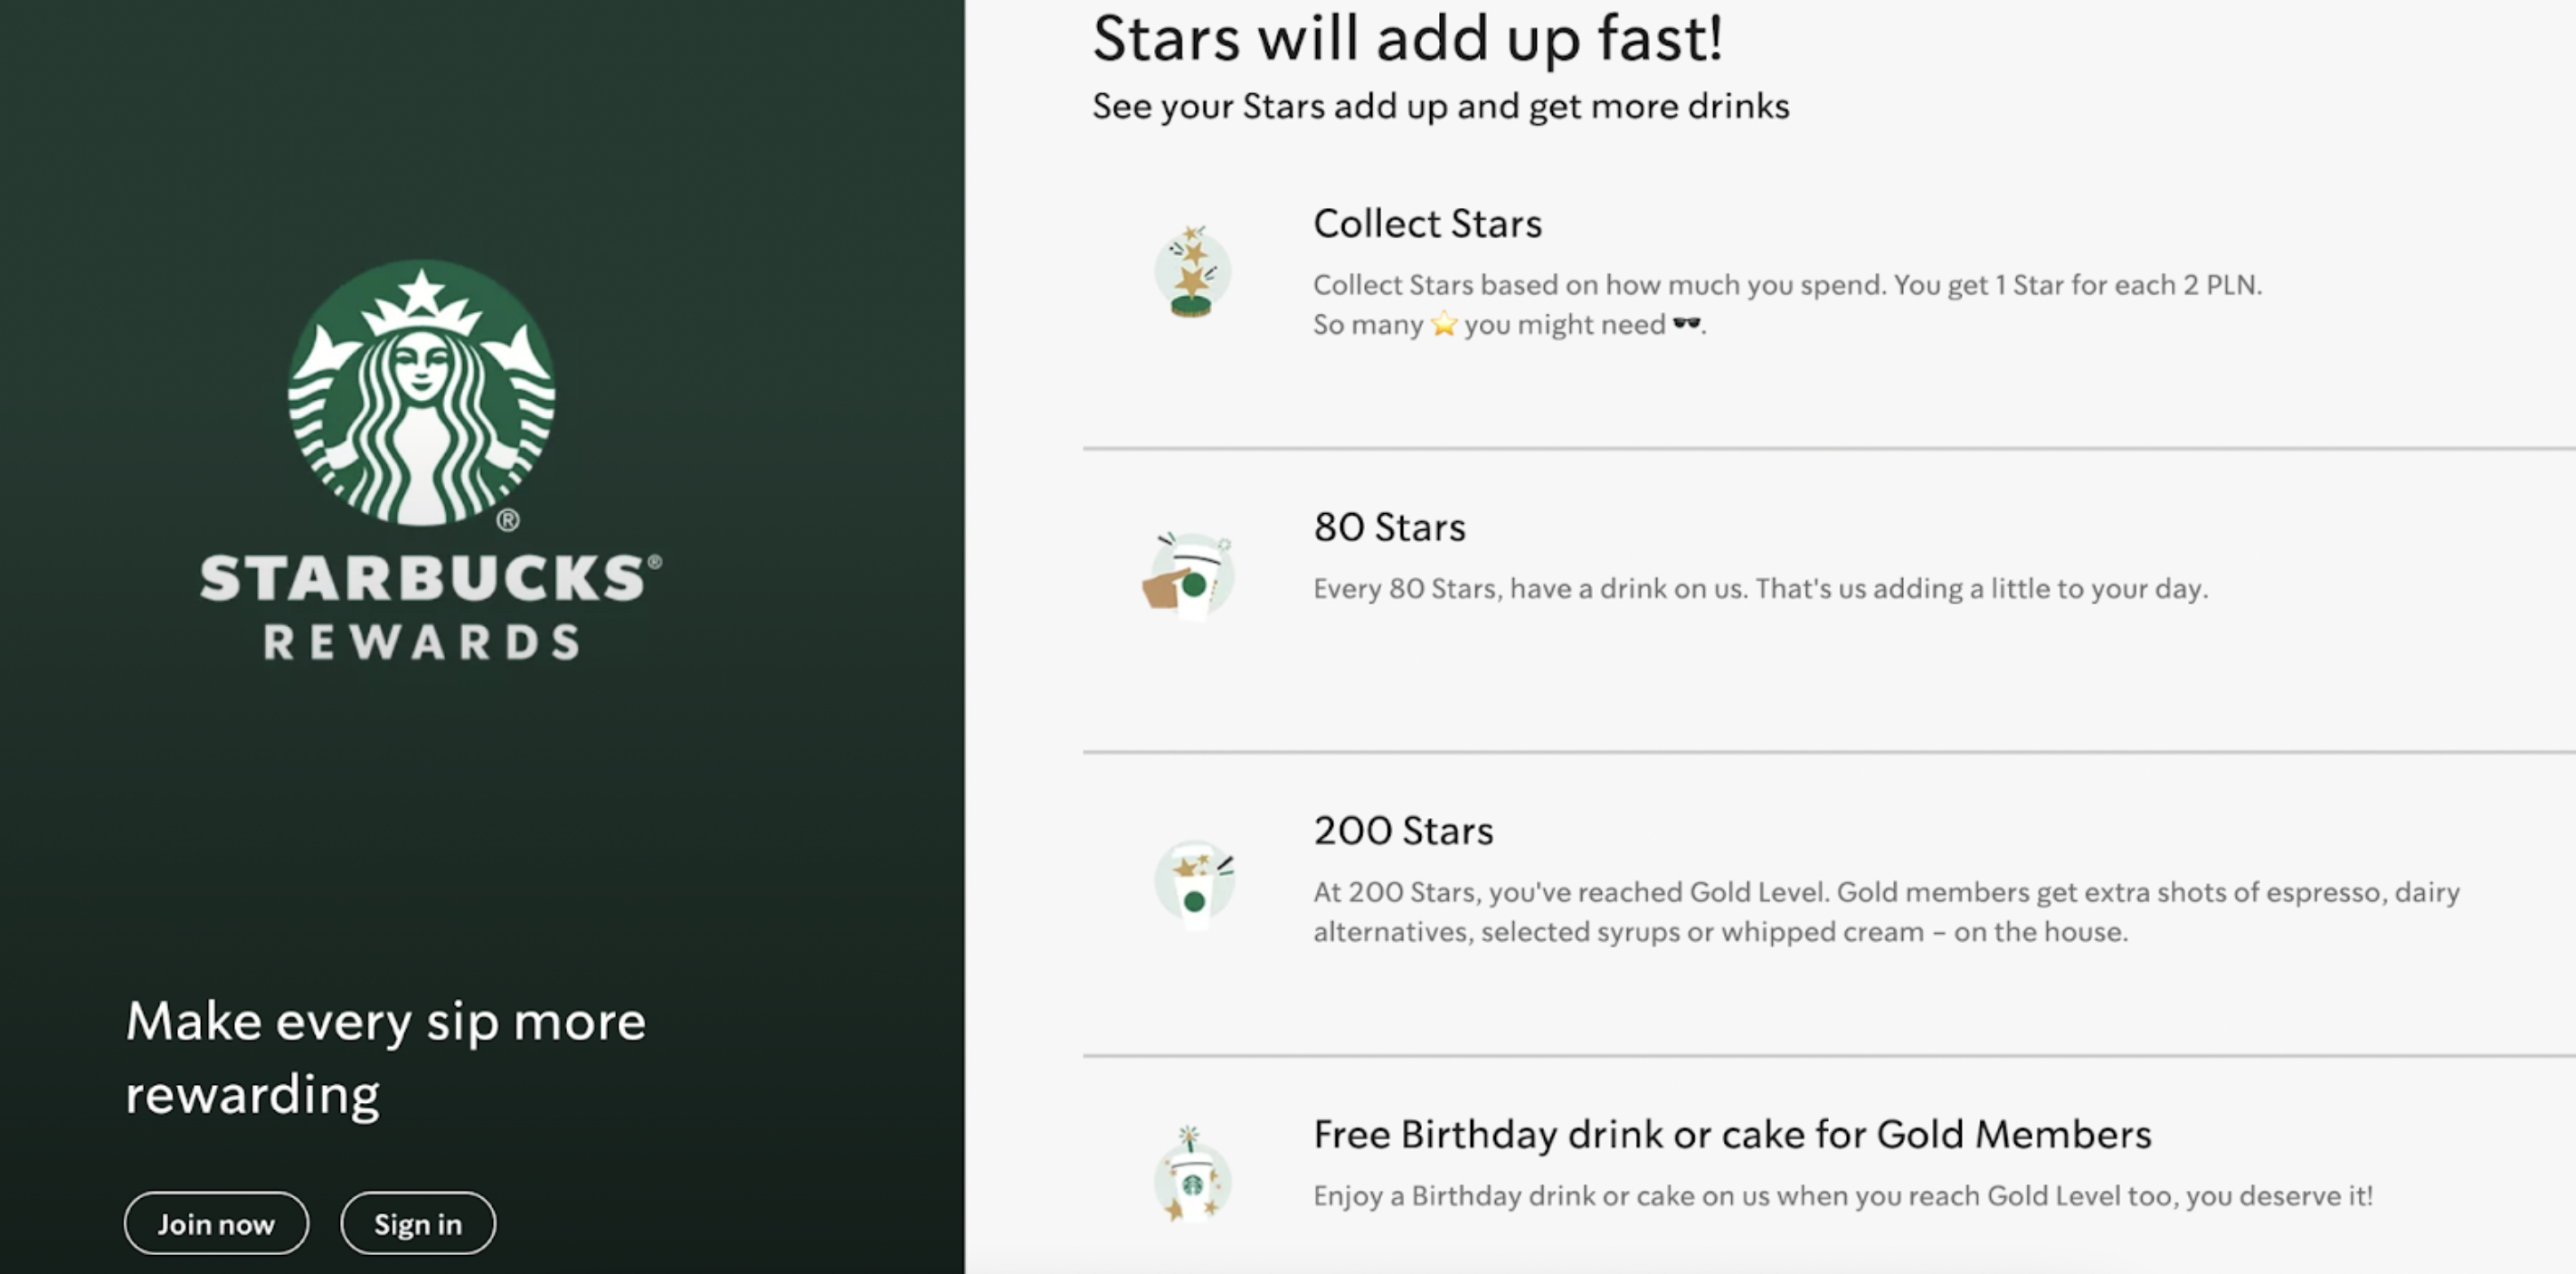
Task: Select the 'Collect Stars' section title
Action: point(1427,224)
